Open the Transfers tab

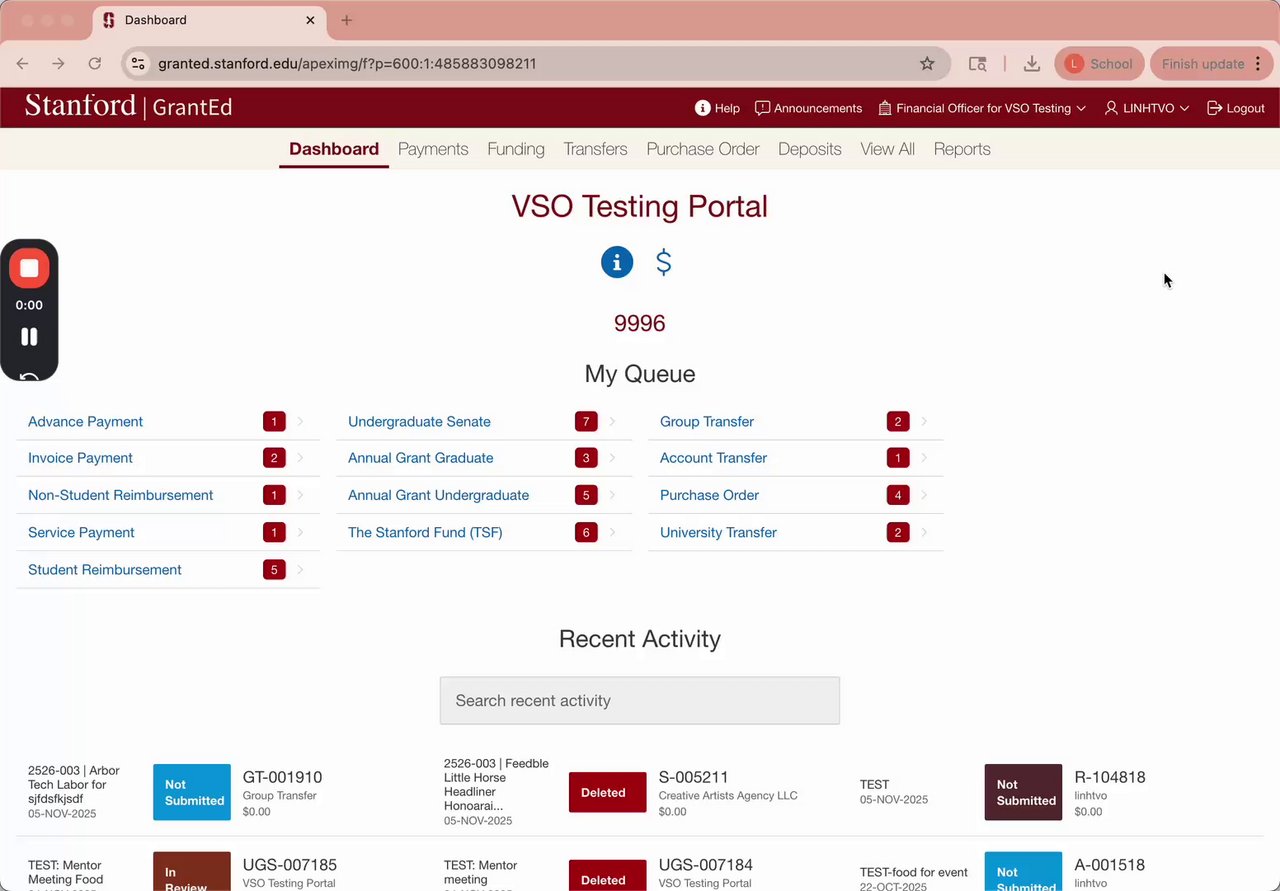click(x=595, y=149)
